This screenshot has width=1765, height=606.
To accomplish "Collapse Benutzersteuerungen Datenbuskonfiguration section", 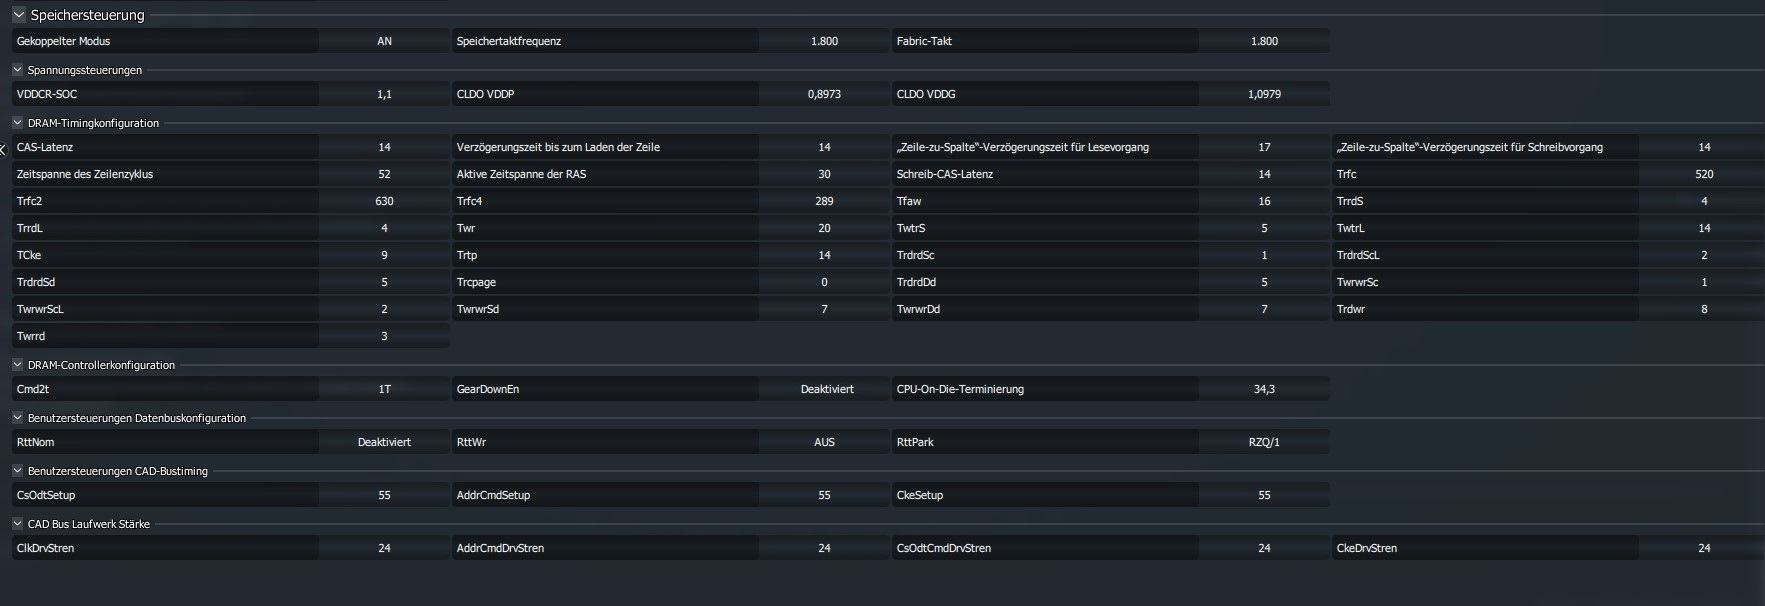I will click(17, 418).
